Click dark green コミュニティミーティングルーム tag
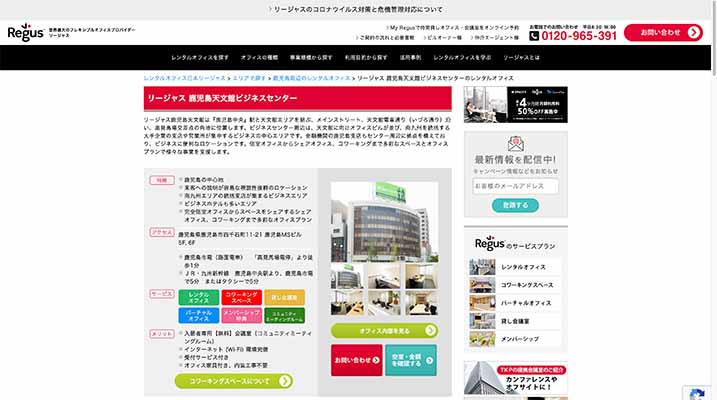 pos(284,315)
